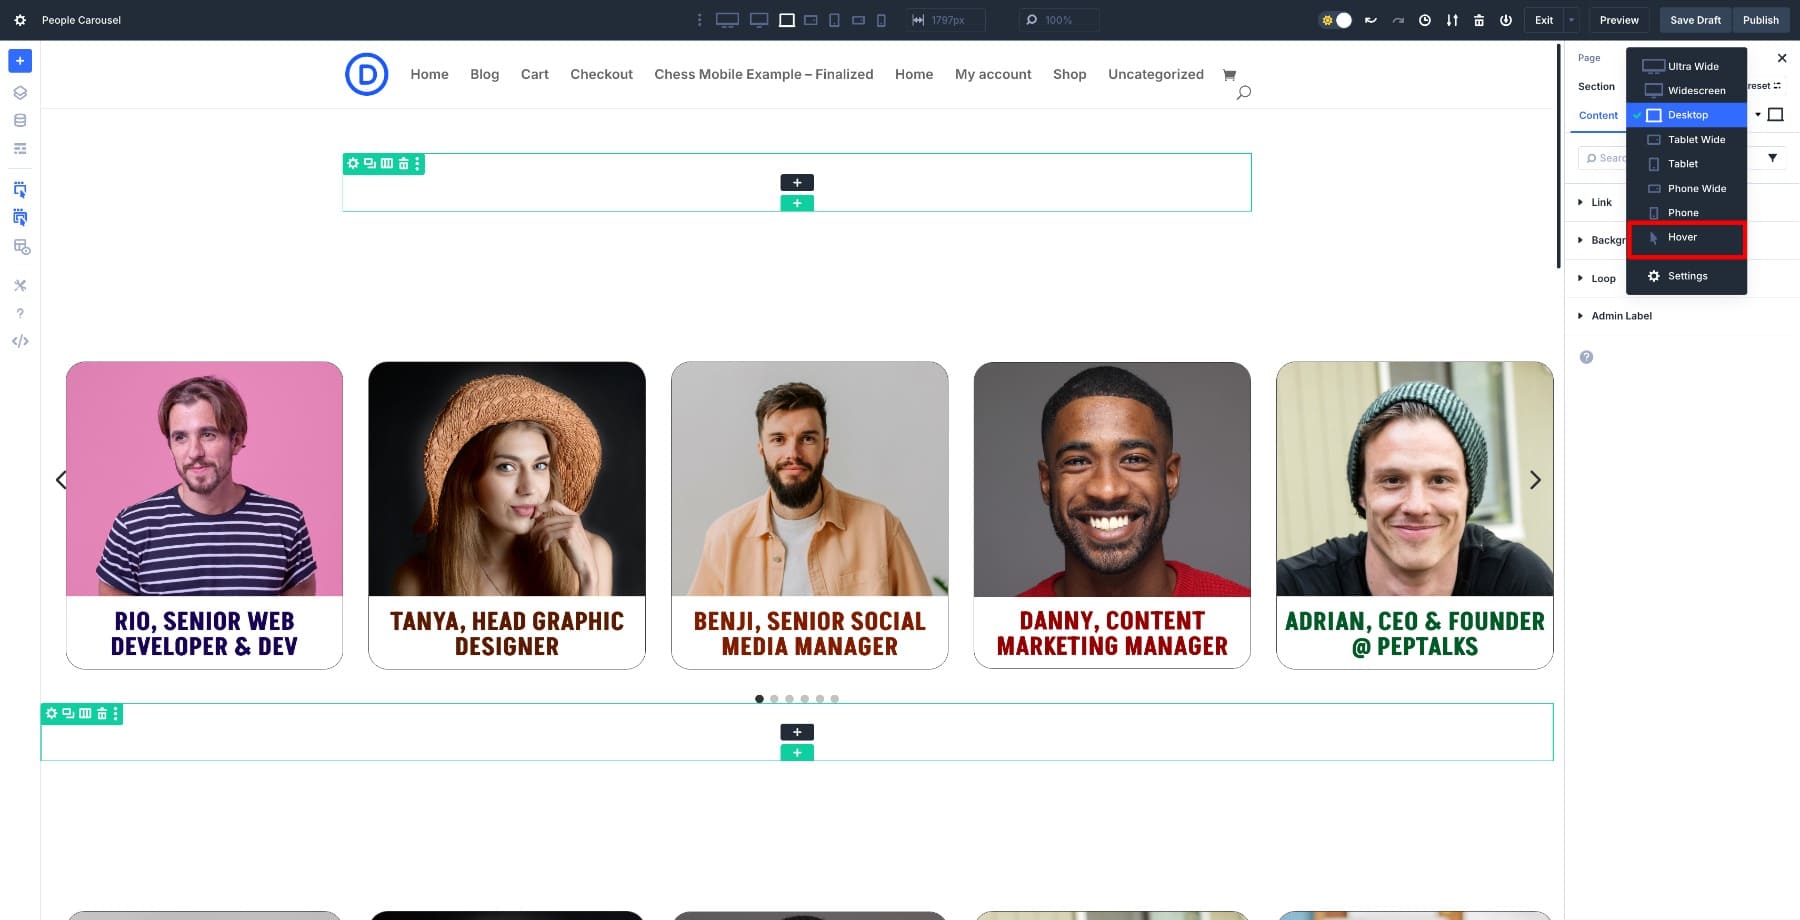
Task: Open the Shop link in site menu
Action: tap(1070, 74)
